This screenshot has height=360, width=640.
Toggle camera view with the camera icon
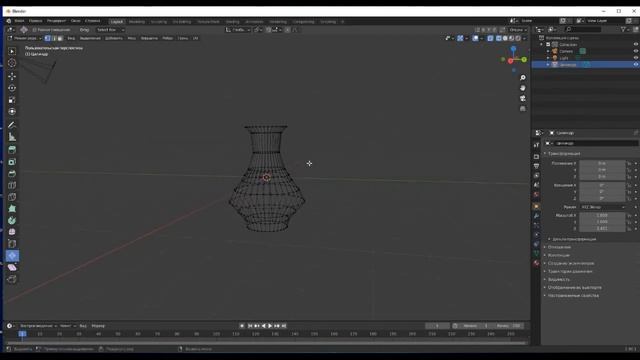522,98
